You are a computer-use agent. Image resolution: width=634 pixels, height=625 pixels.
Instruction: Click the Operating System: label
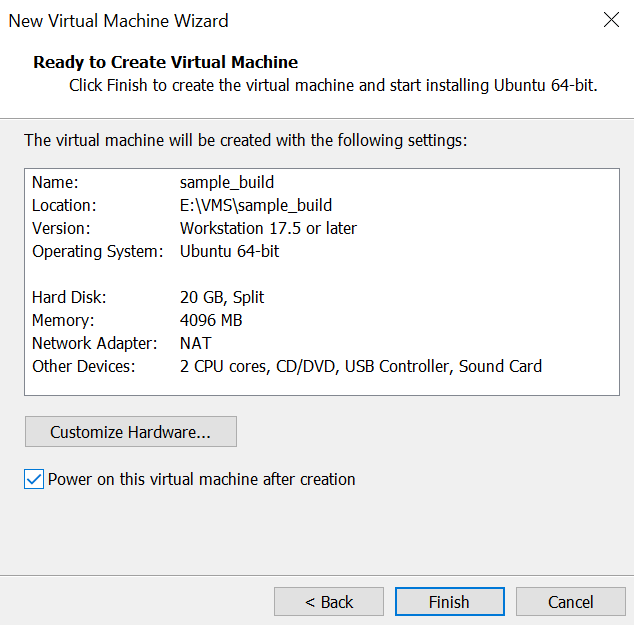pyautogui.click(x=97, y=251)
